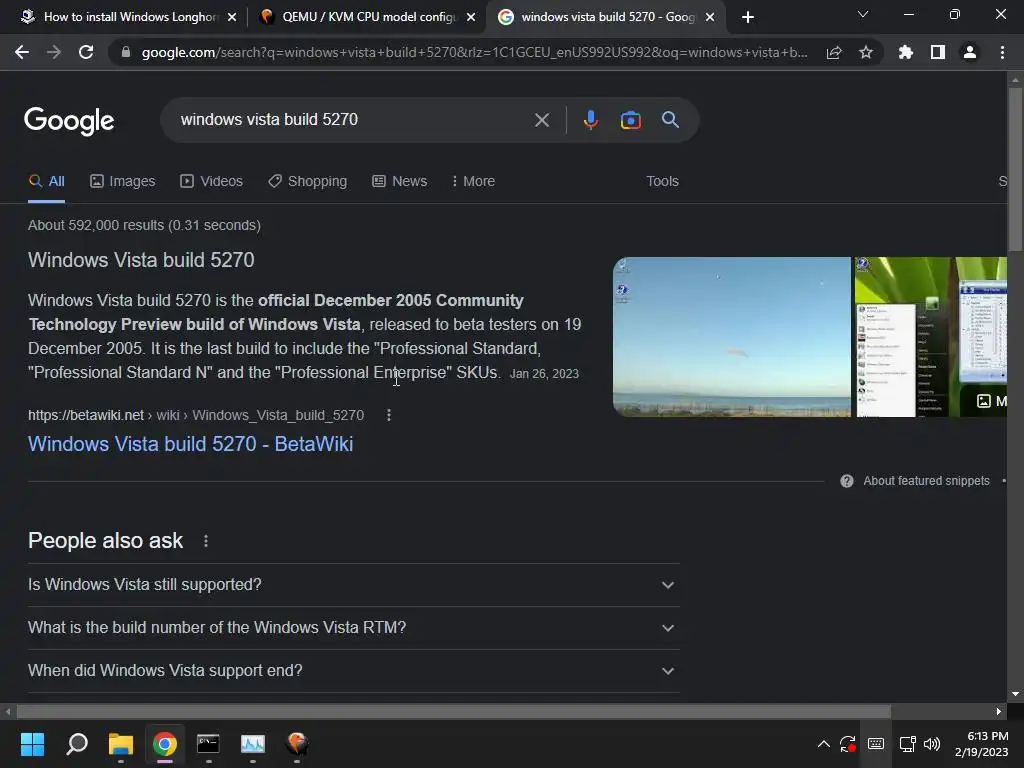Click the network display tray icon

(907, 744)
